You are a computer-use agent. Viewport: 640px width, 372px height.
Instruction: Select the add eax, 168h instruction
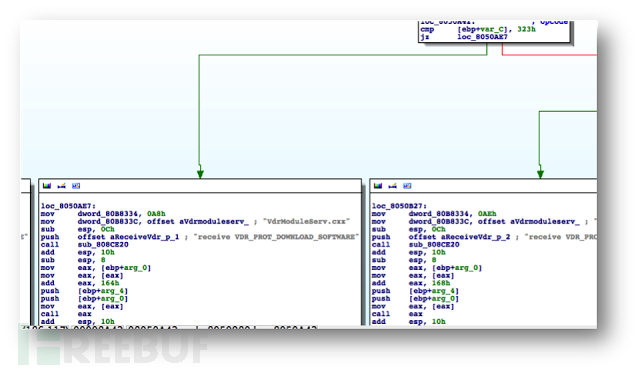411,283
